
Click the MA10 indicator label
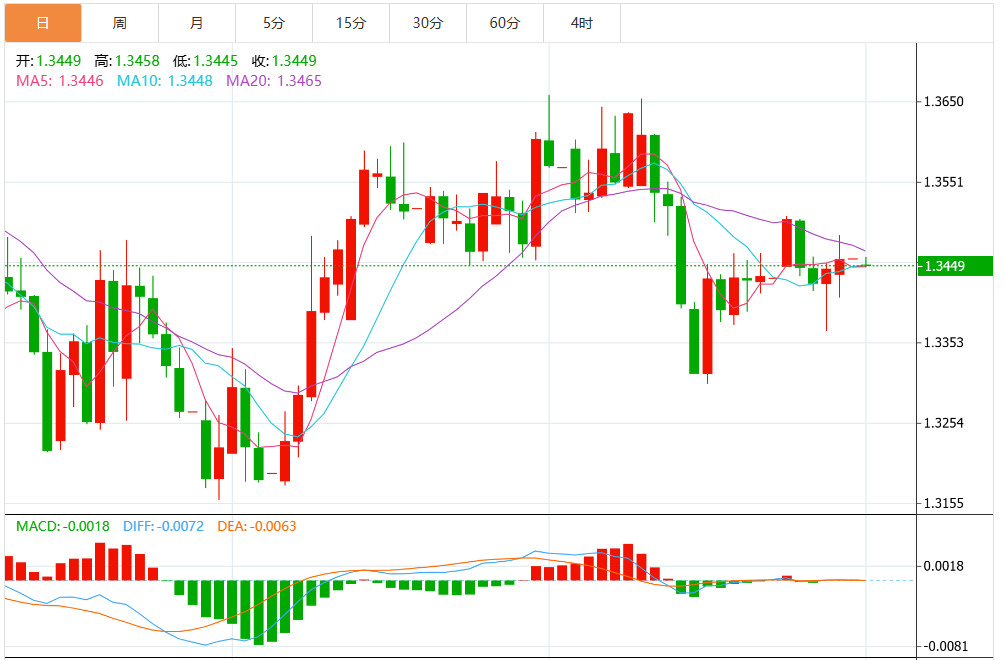(165, 81)
